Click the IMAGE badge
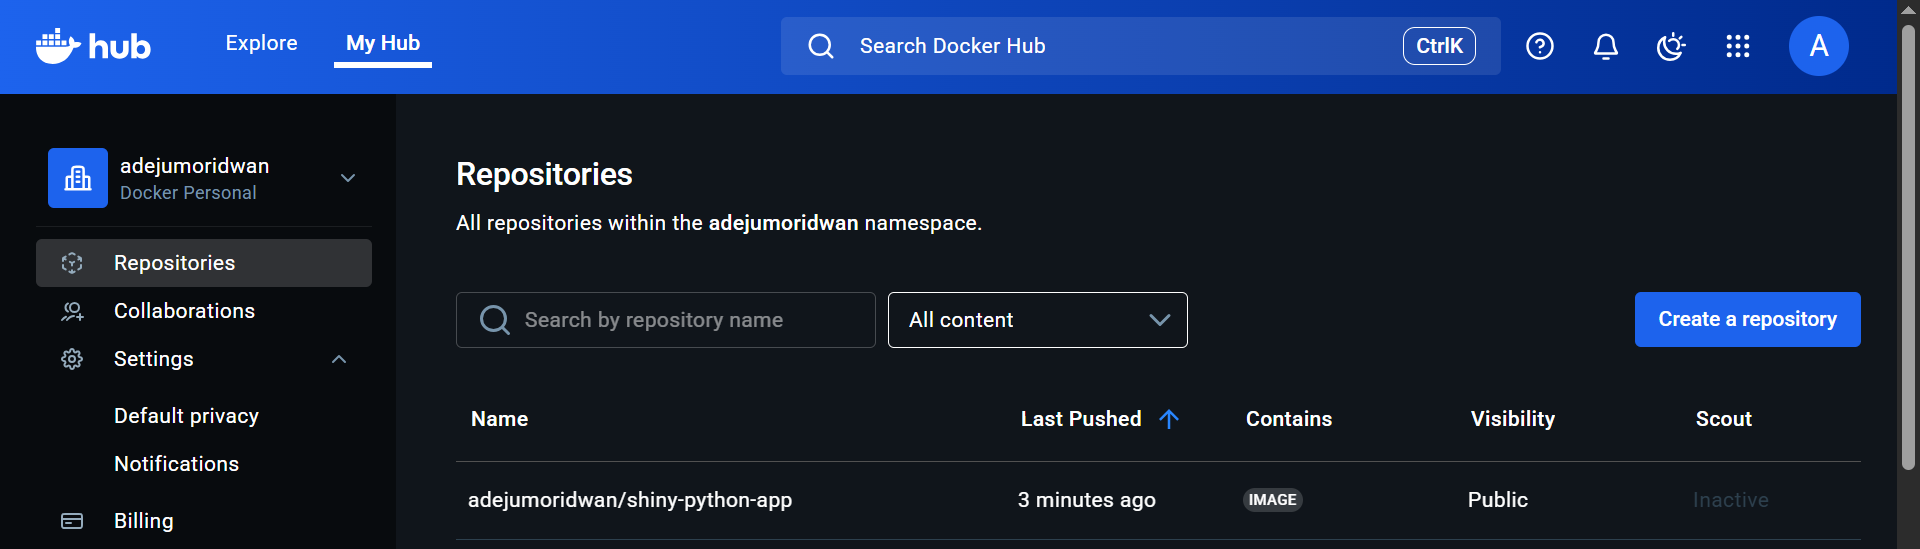Image resolution: width=1920 pixels, height=549 pixels. 1273,500
